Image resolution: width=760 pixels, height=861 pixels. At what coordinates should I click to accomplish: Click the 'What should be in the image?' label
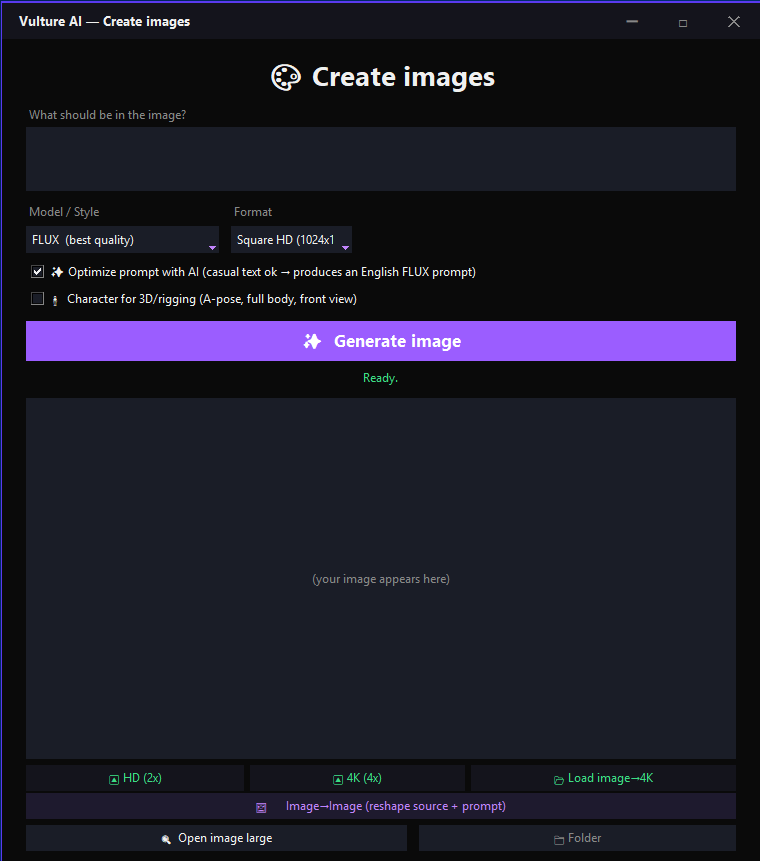point(108,115)
